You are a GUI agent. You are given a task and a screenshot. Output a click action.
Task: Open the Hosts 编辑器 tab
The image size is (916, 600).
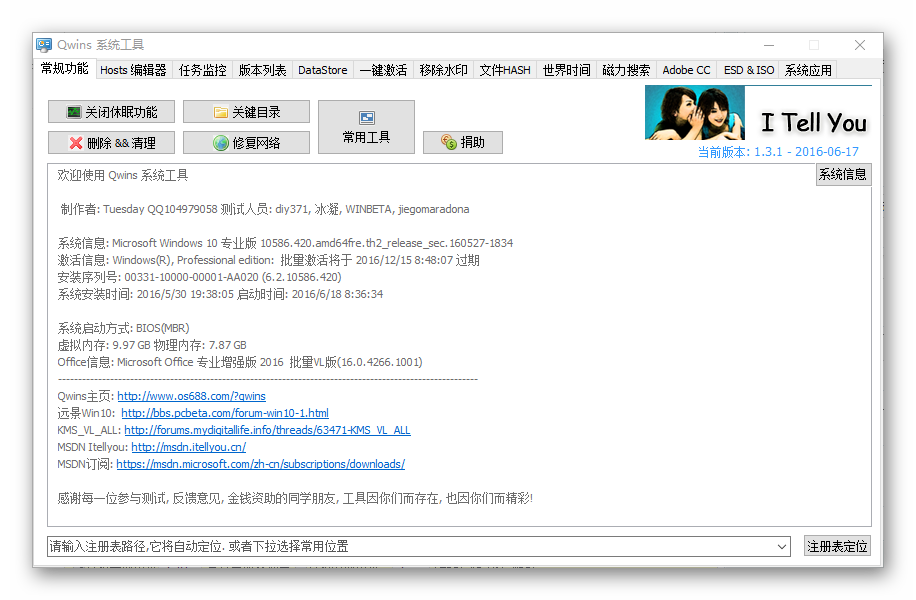tap(133, 70)
